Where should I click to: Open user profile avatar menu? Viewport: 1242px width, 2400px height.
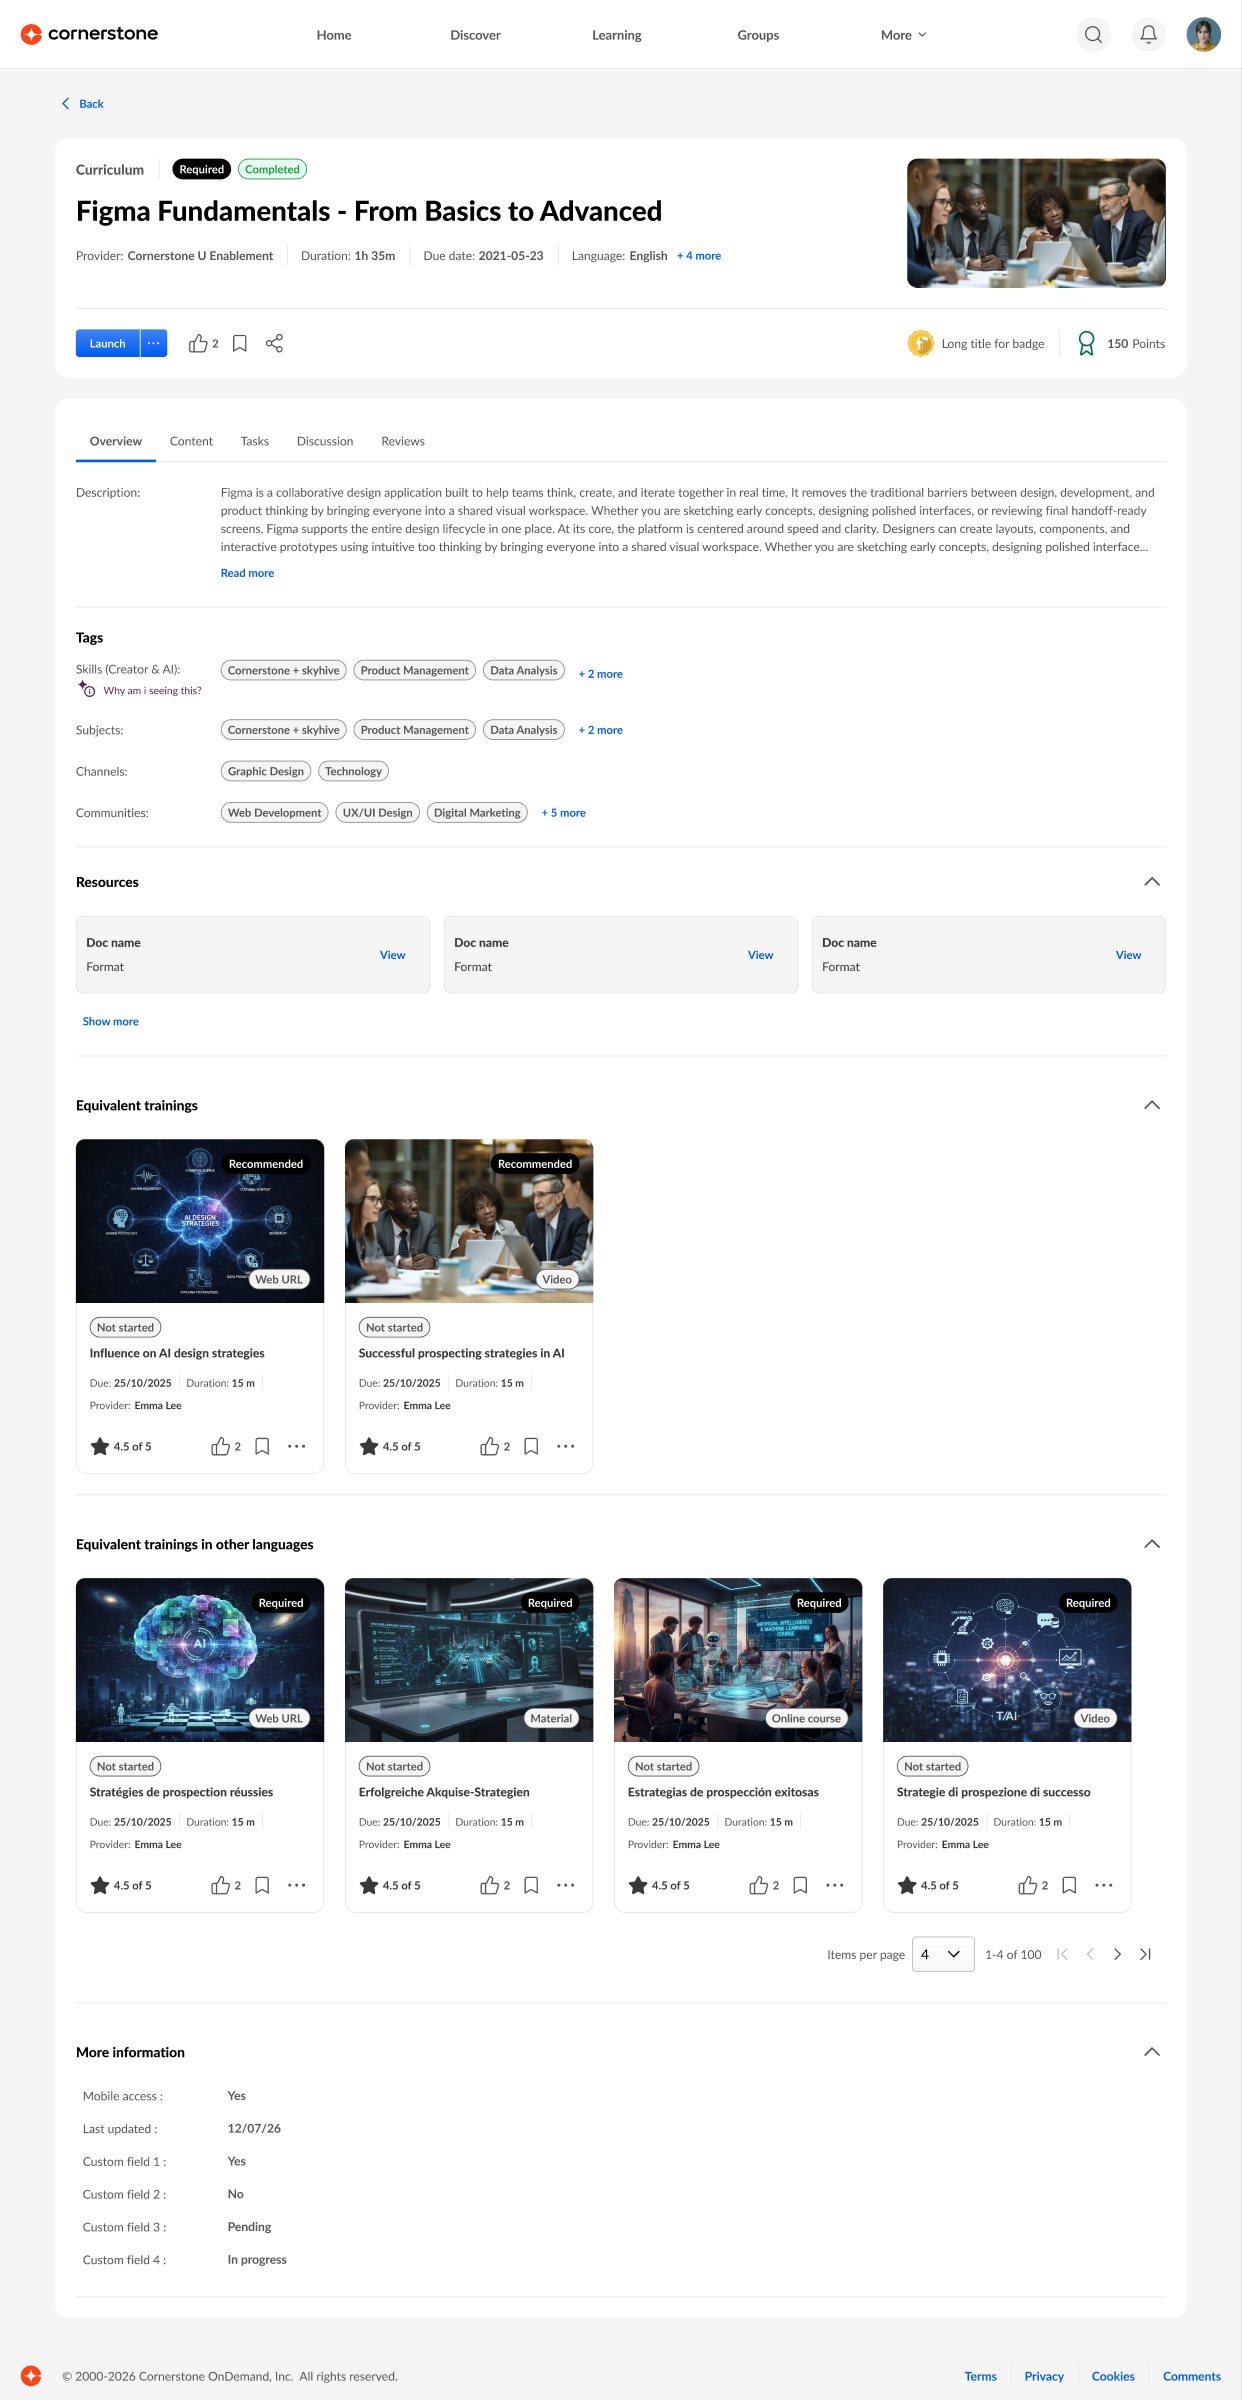coord(1203,35)
